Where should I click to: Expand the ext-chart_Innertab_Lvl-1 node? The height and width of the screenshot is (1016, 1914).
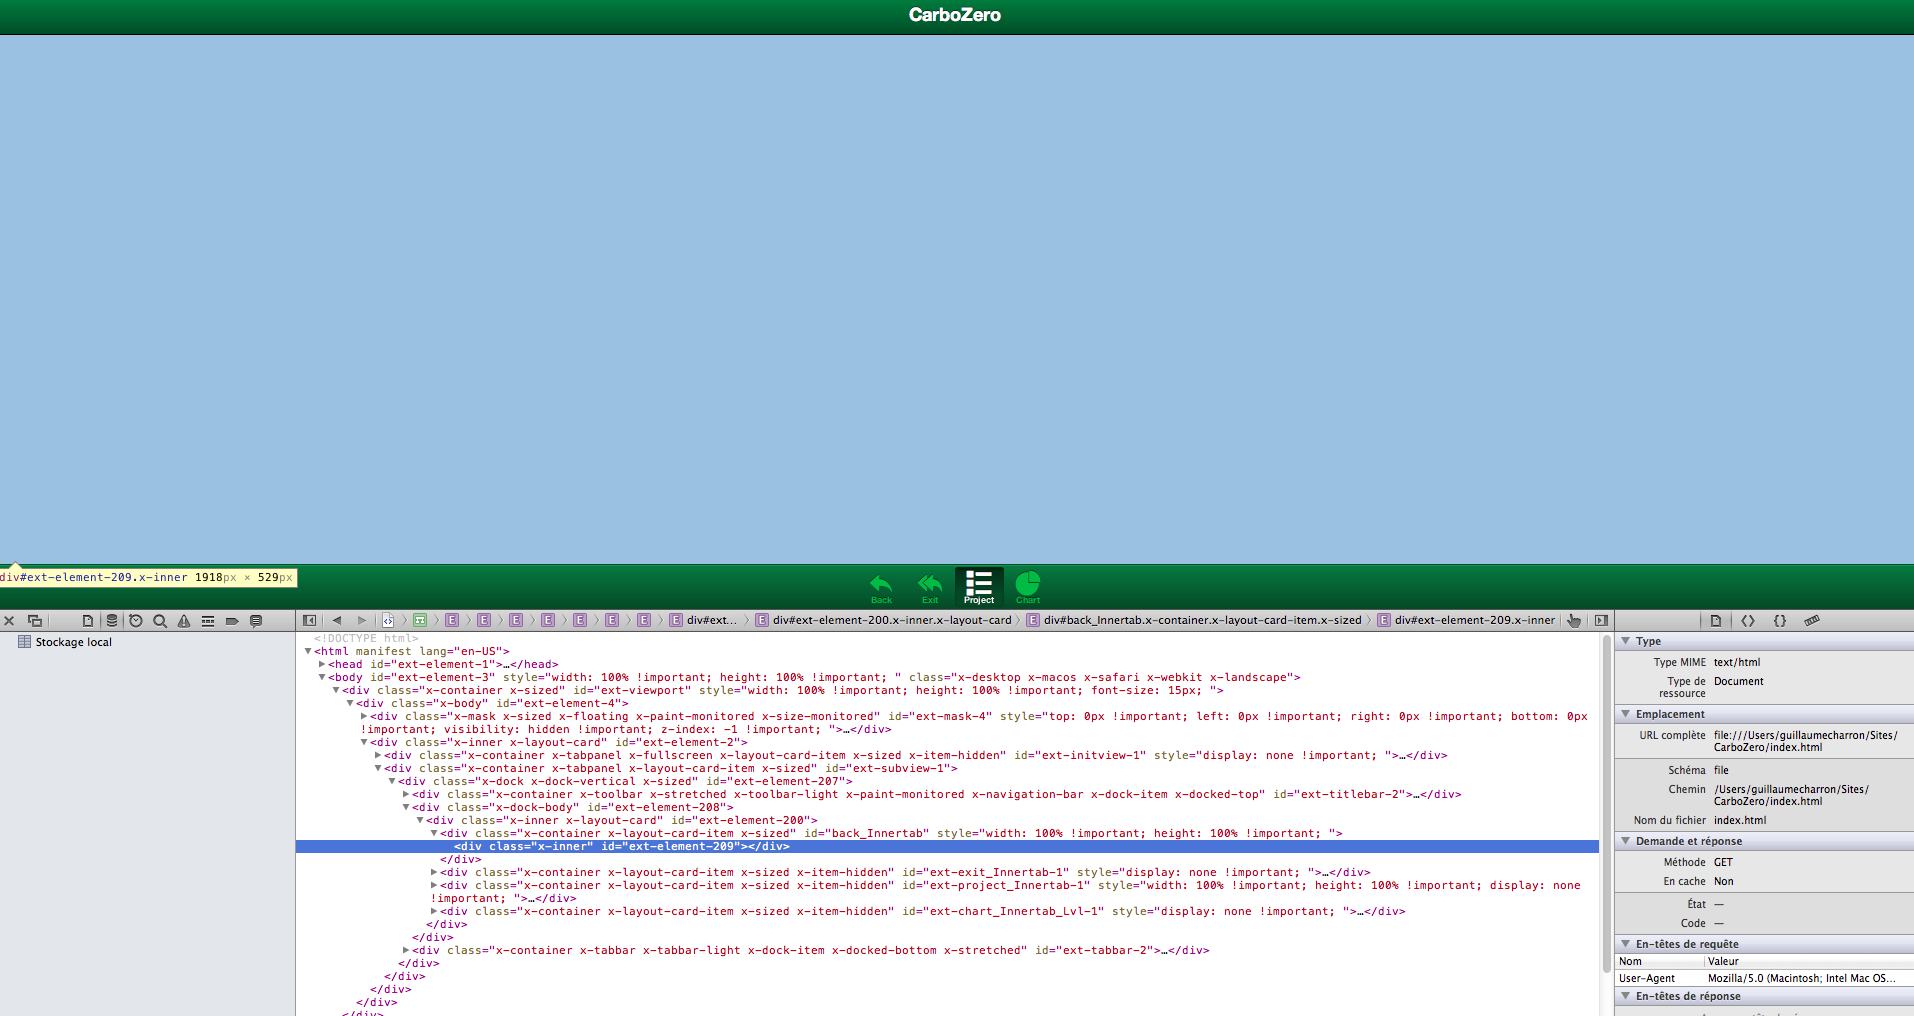[x=434, y=911]
